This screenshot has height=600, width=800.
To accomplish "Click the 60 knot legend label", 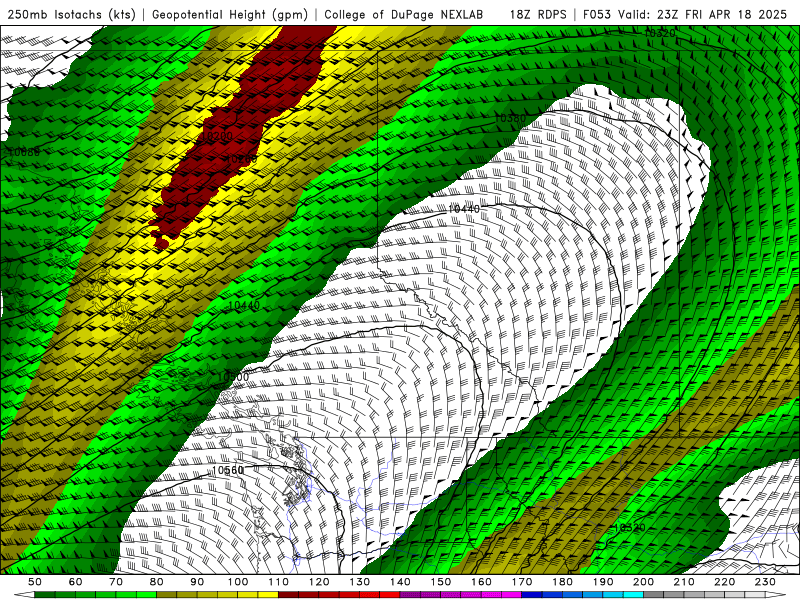I will coord(76,582).
